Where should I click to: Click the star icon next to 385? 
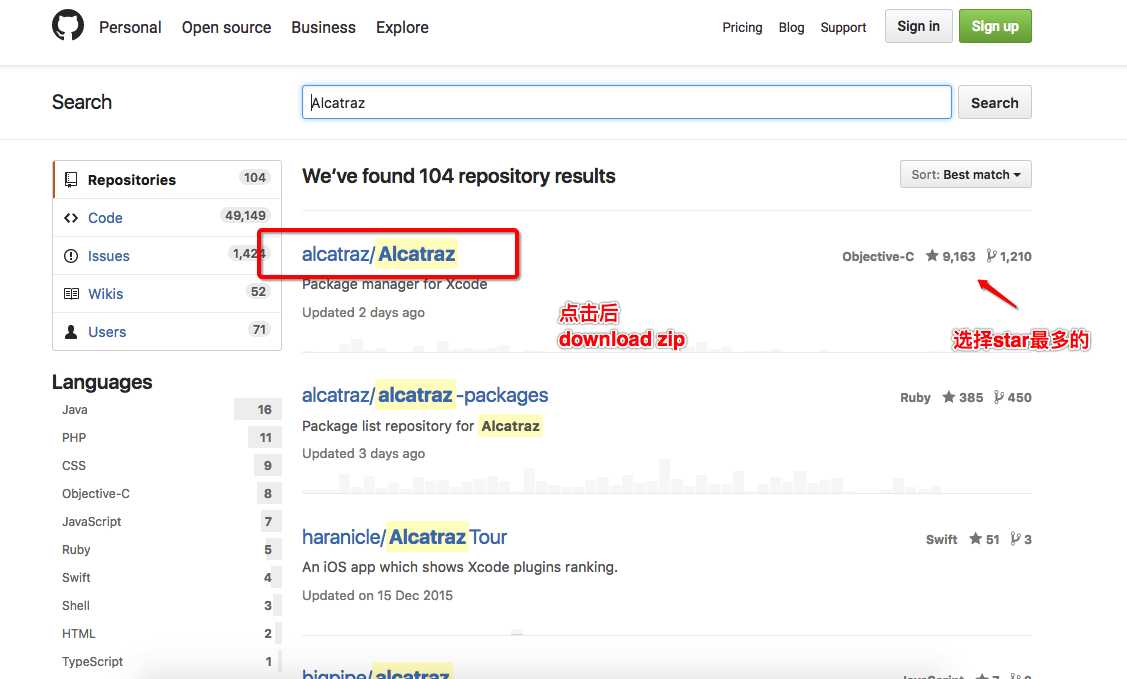(x=948, y=397)
